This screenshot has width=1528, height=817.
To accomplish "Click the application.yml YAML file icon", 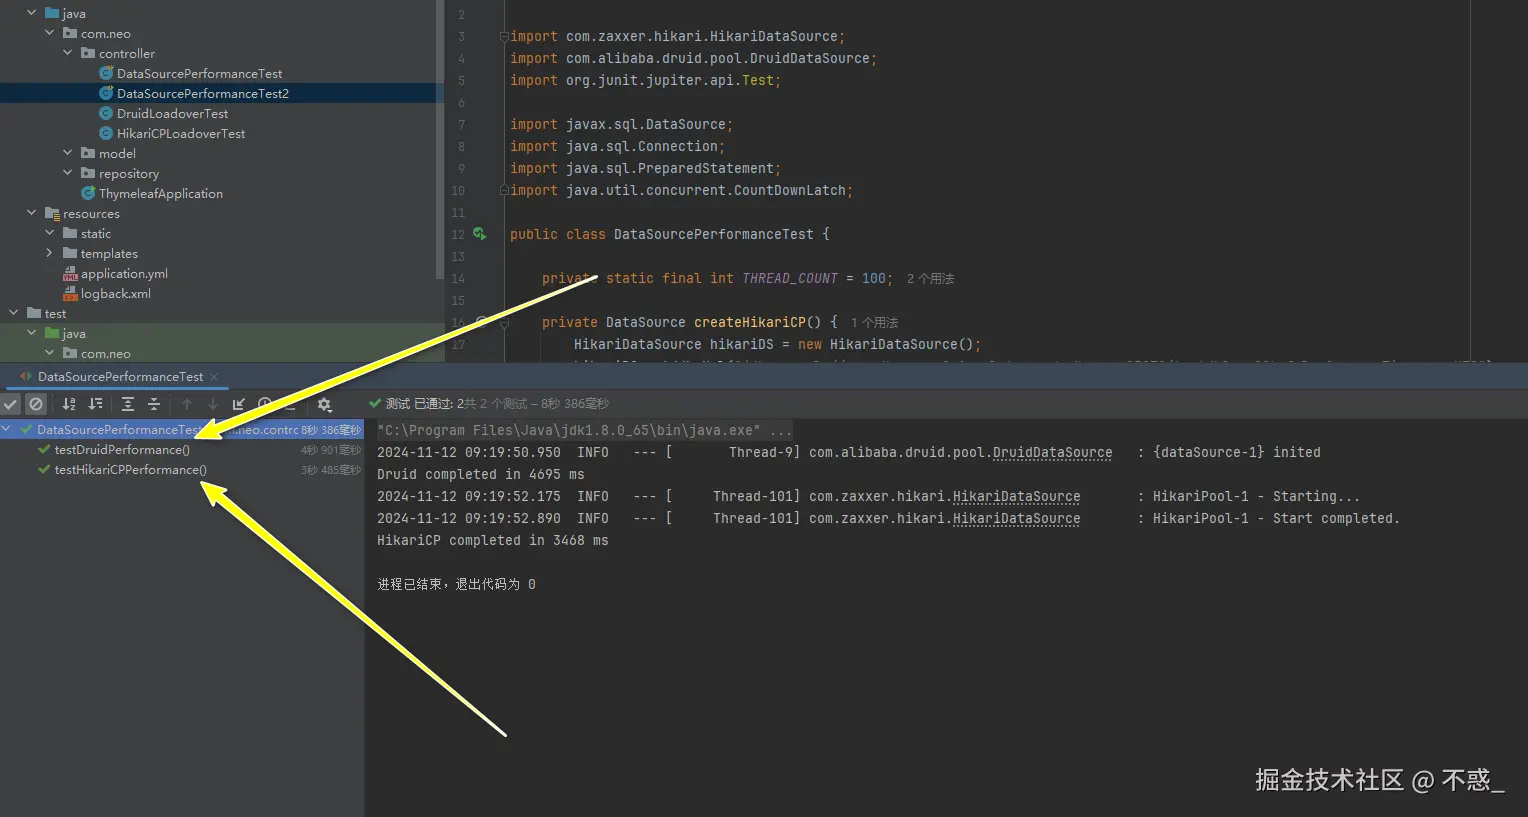I will click(x=70, y=273).
